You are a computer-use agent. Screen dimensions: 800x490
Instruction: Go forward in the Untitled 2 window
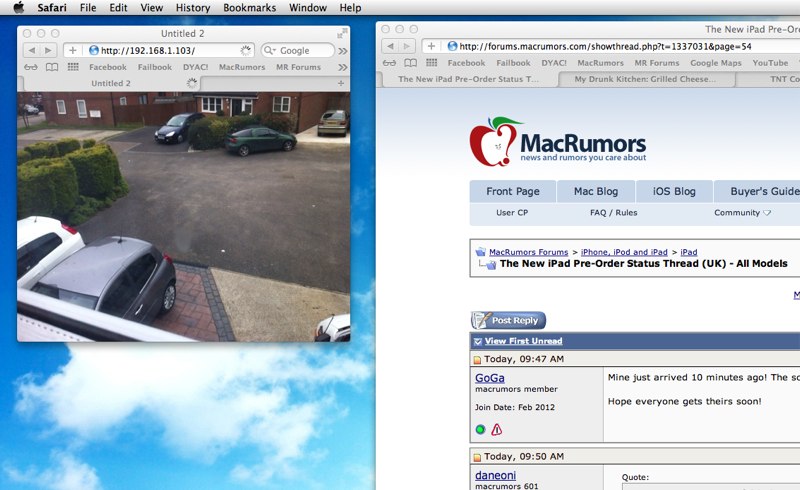click(x=48, y=50)
